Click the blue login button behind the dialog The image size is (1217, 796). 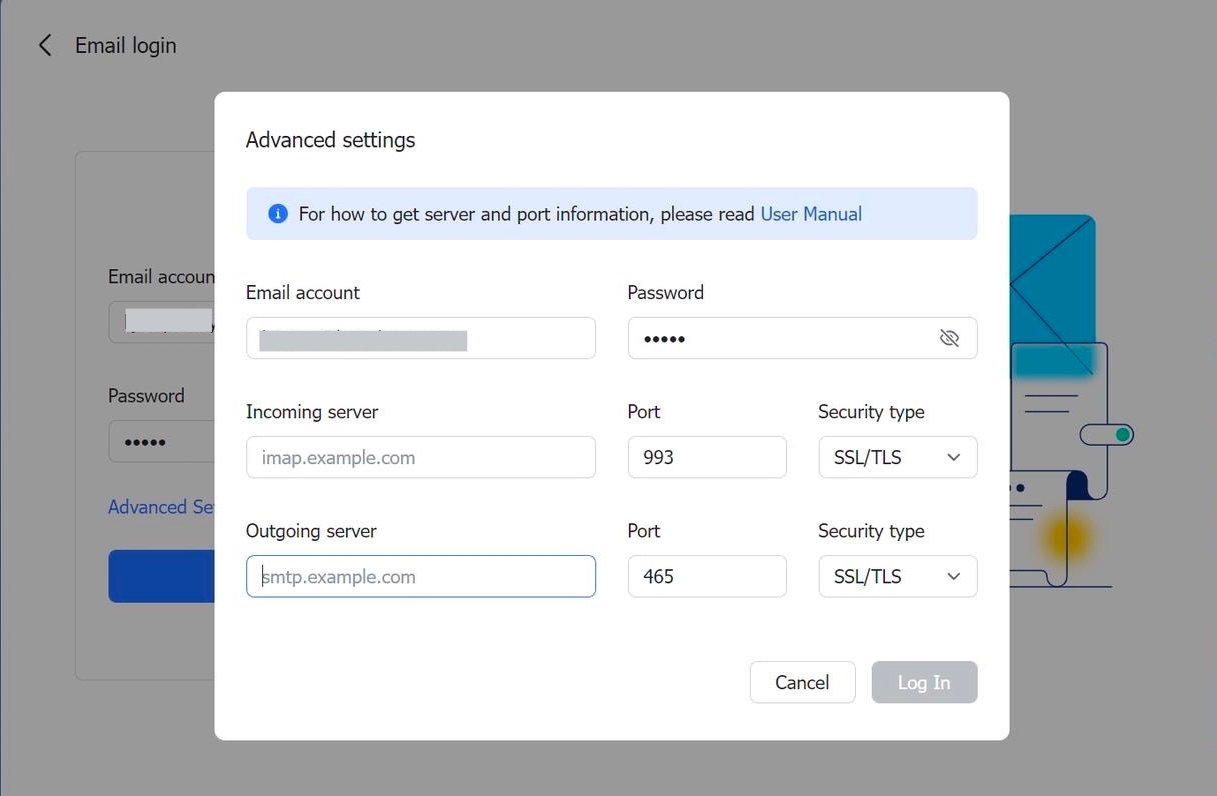click(163, 576)
